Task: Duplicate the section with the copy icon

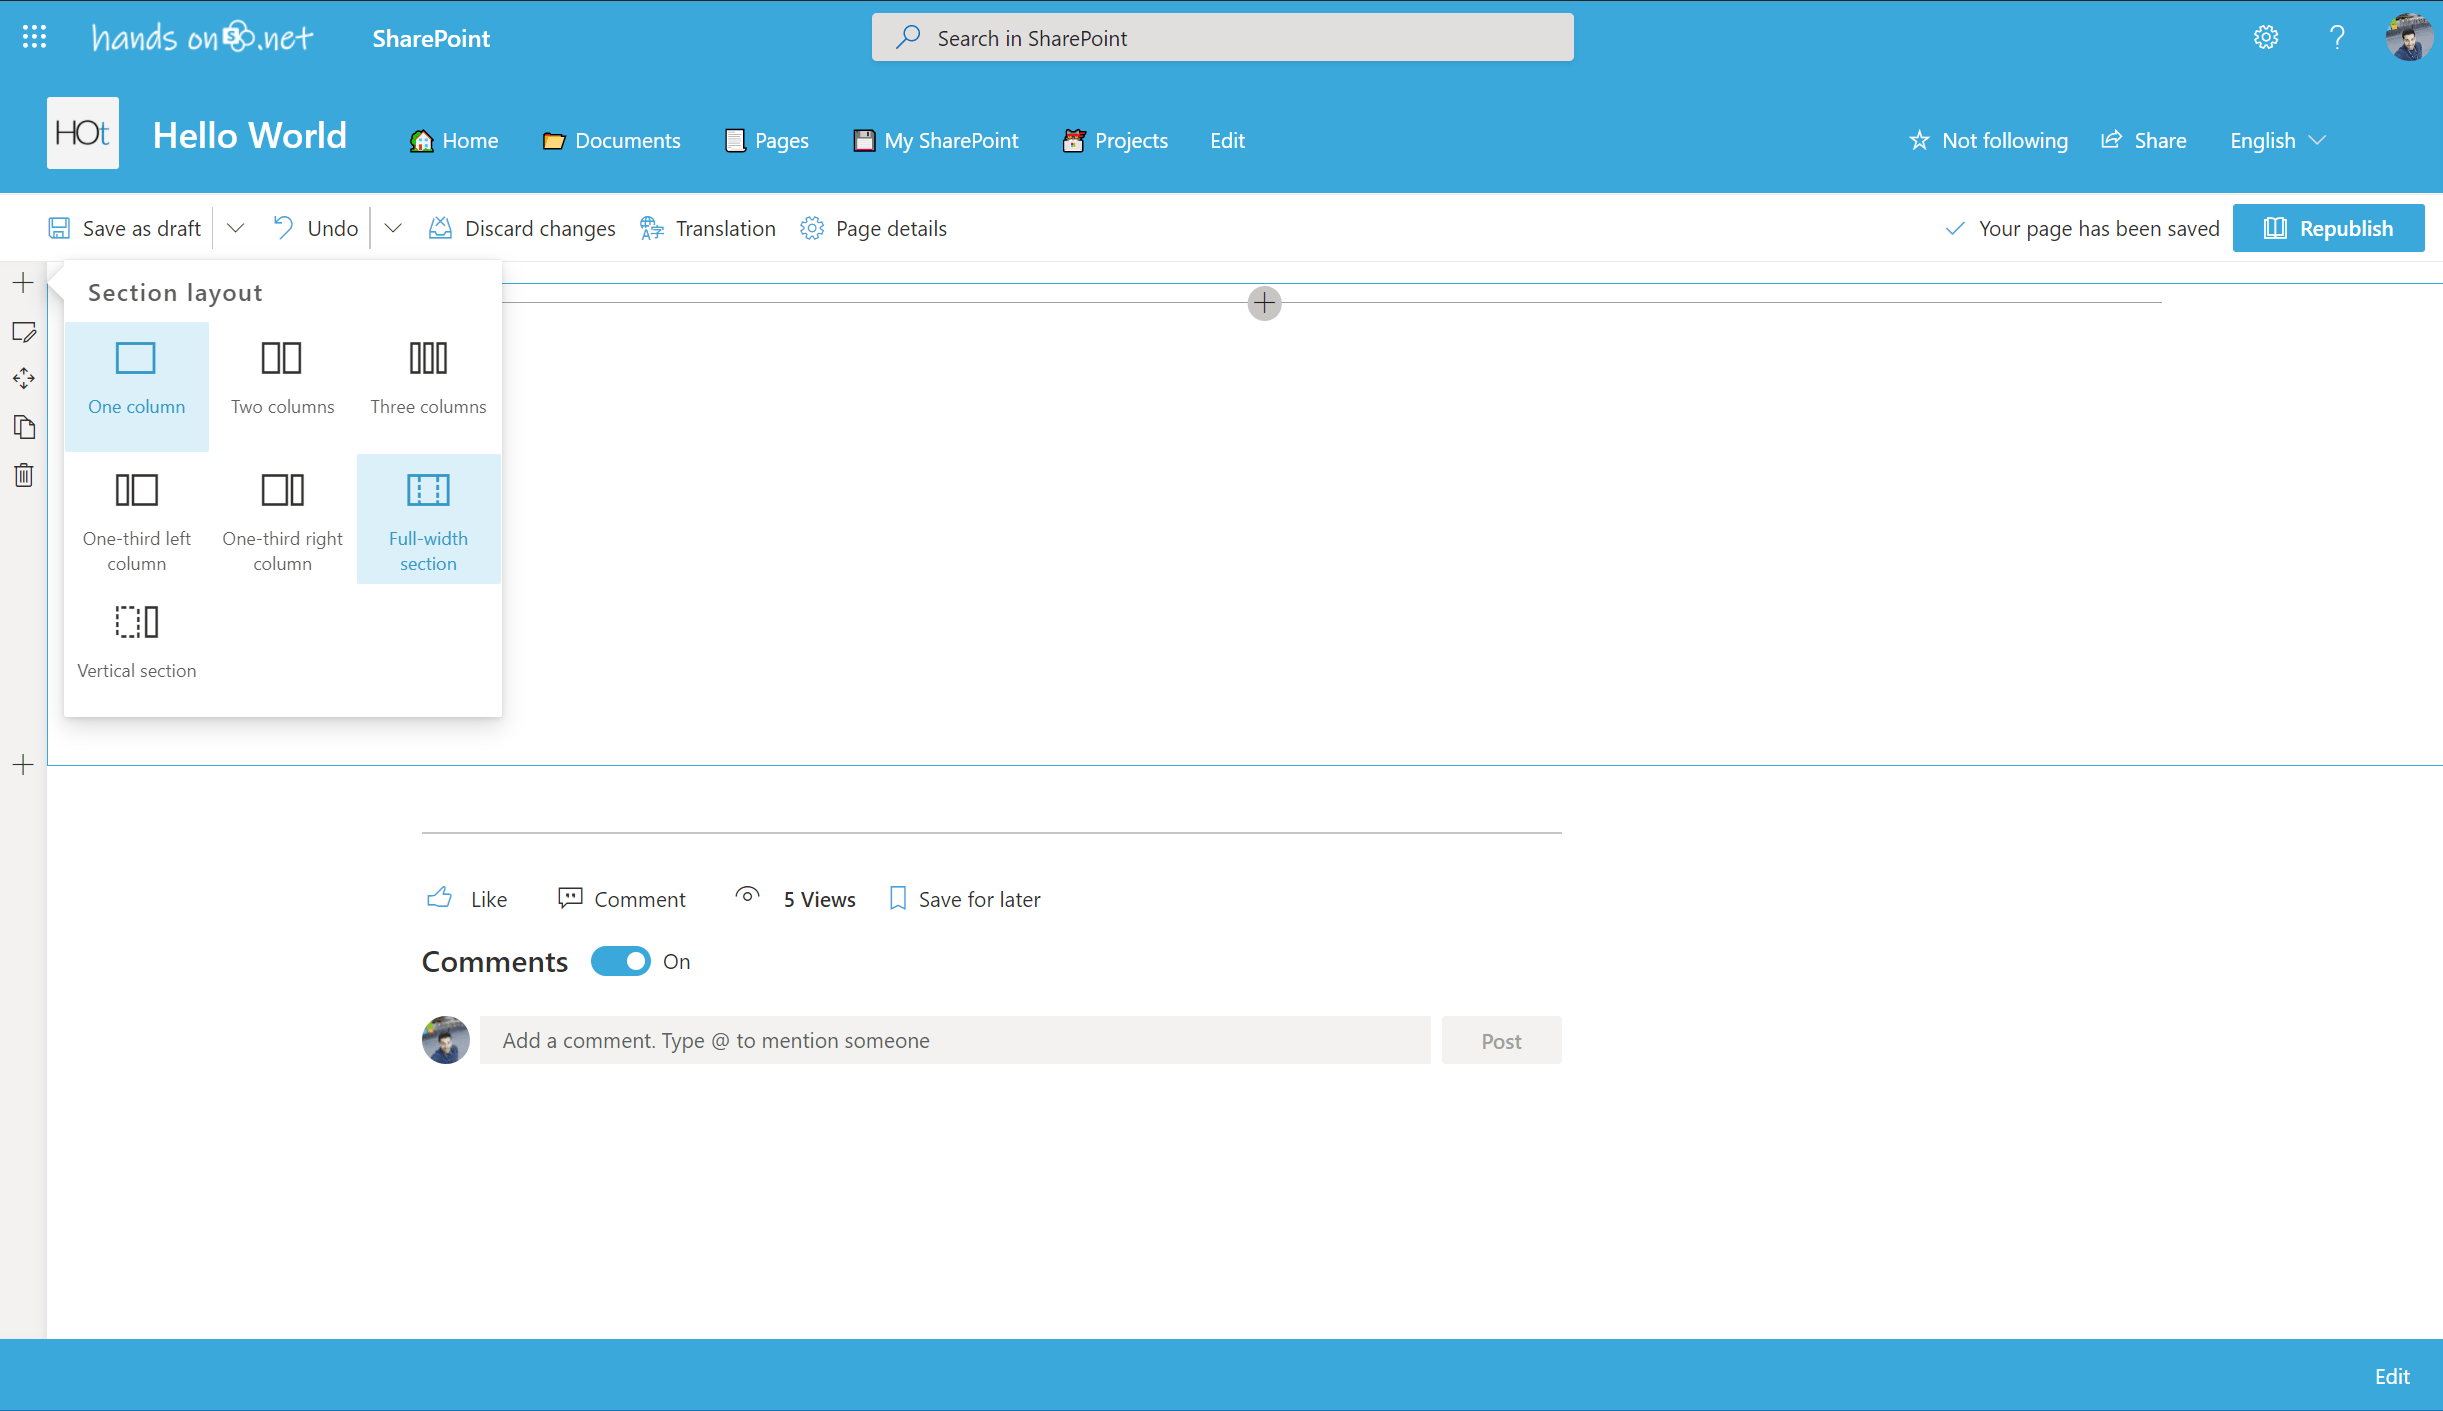Action: tap(23, 427)
